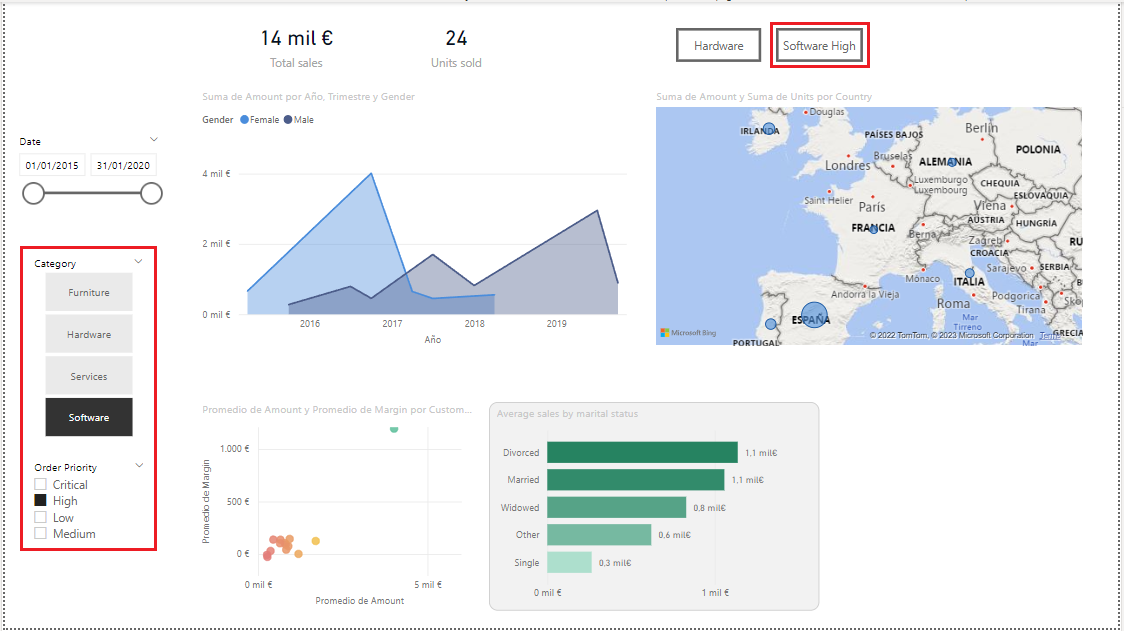Select the Furniture category tile
The height and width of the screenshot is (631, 1124).
point(89,293)
